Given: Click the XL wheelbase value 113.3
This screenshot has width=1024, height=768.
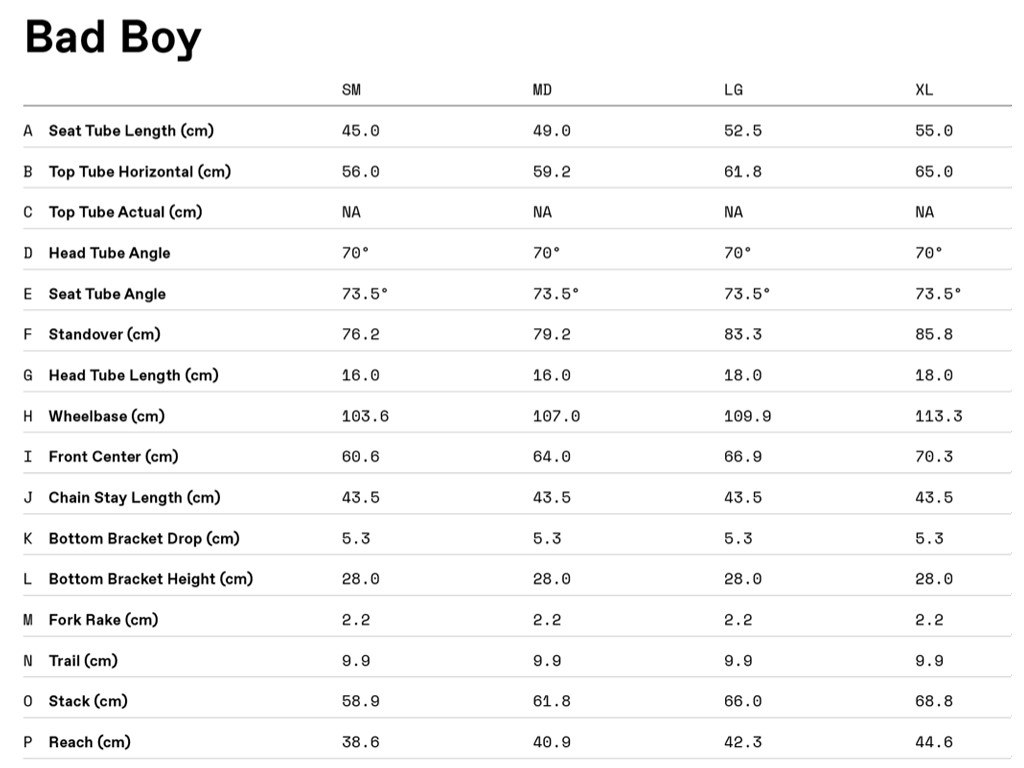Looking at the screenshot, I should click(x=938, y=416).
